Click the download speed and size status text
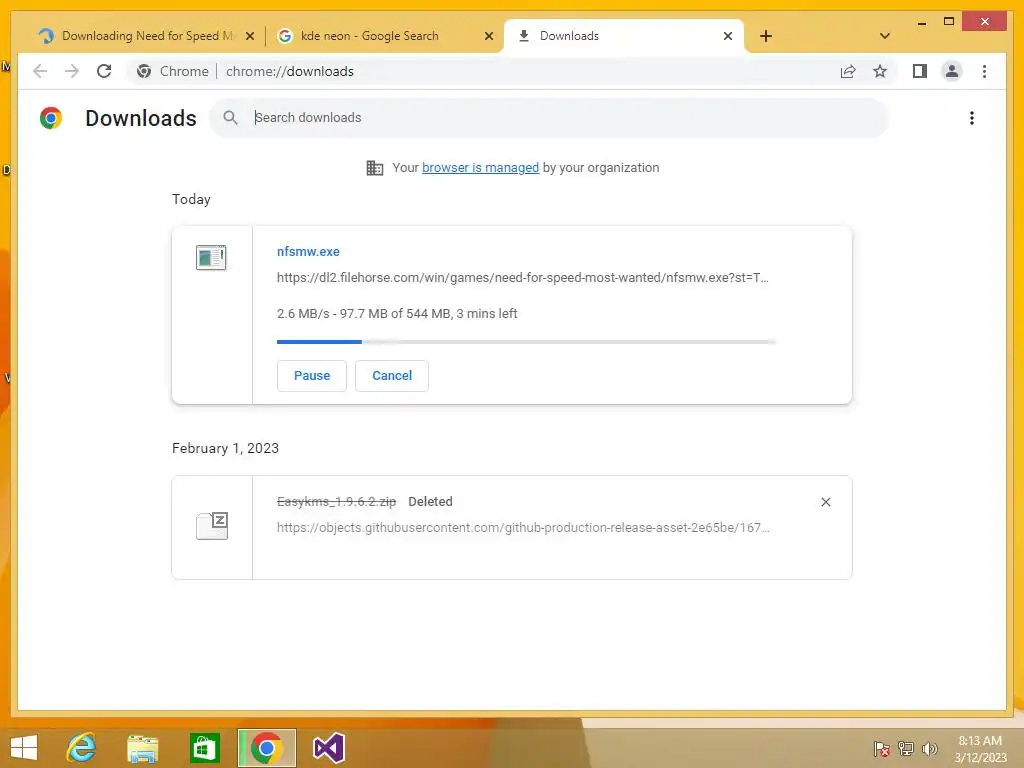 (x=397, y=313)
